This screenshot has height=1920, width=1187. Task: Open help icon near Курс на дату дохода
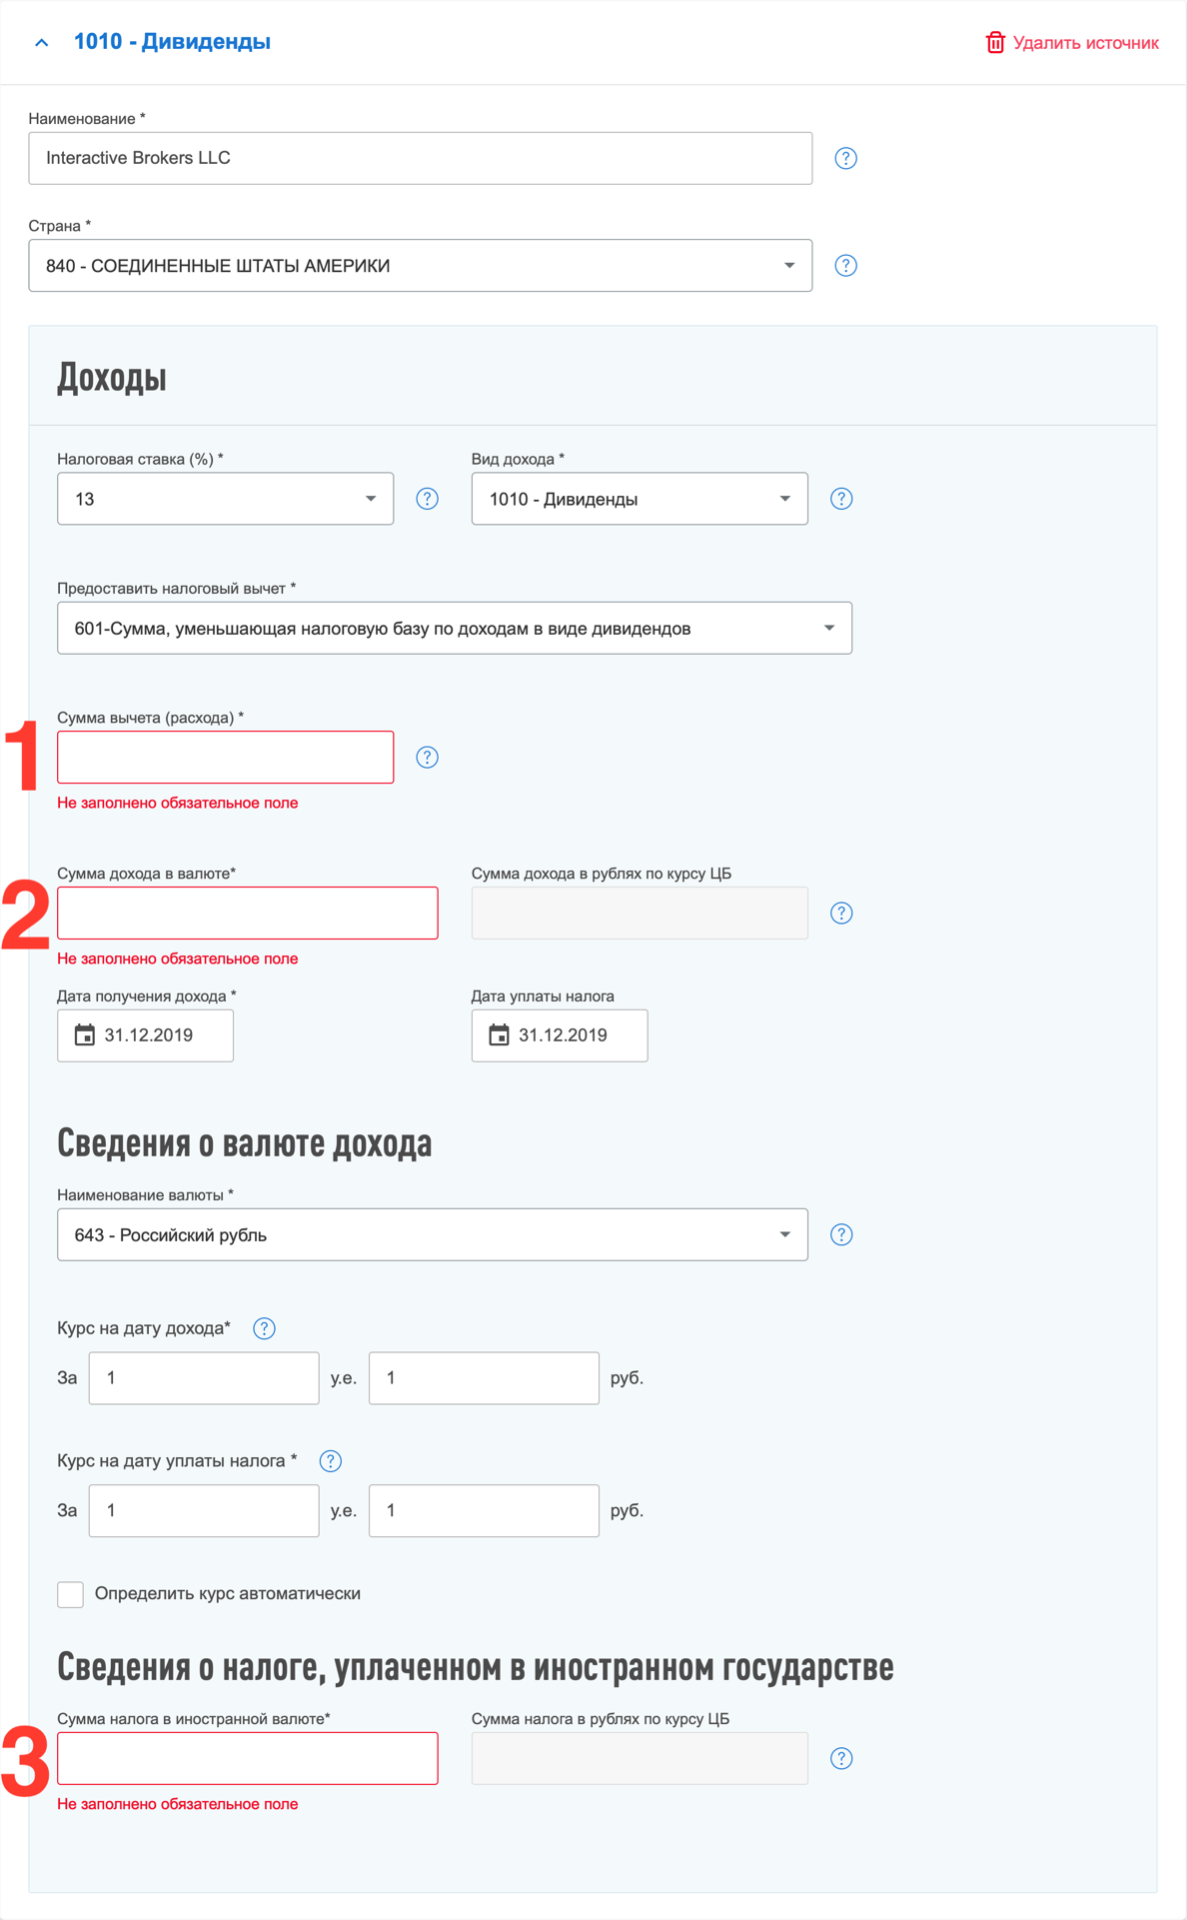pyautogui.click(x=264, y=1328)
